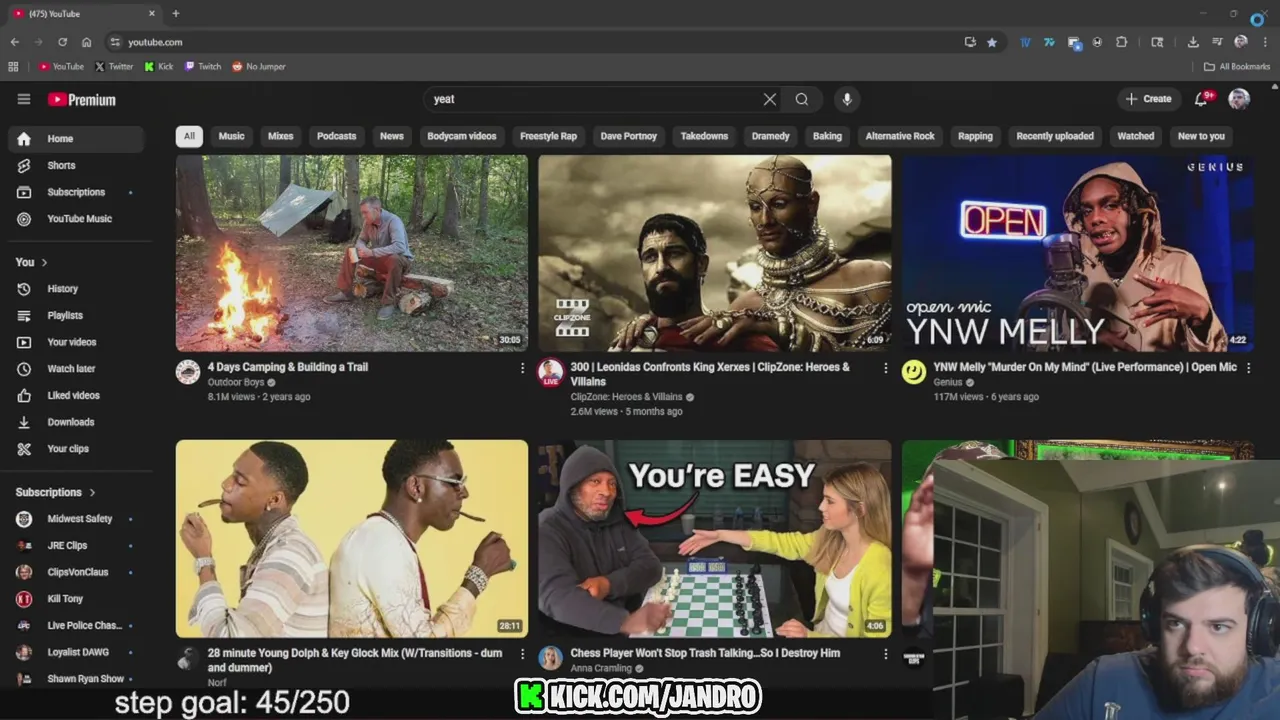Select the 'All' filter chip
Viewport: 1280px width, 720px height.
coord(189,136)
